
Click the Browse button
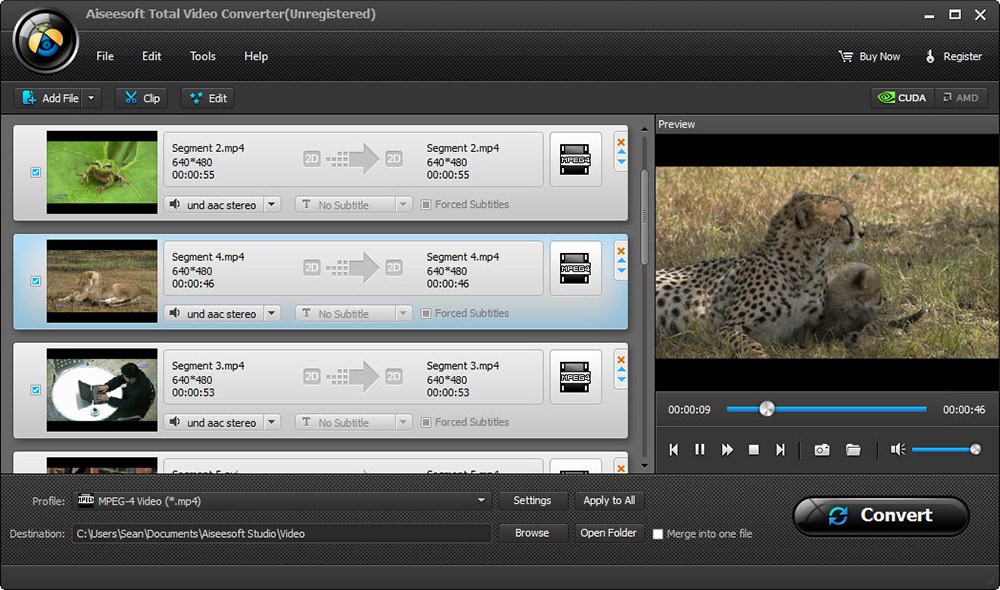[532, 533]
